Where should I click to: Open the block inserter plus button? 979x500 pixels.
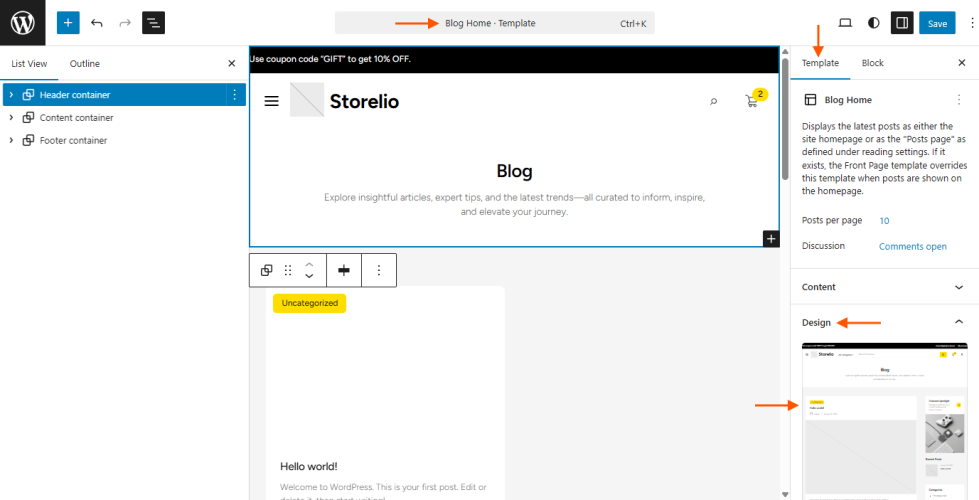[68, 22]
